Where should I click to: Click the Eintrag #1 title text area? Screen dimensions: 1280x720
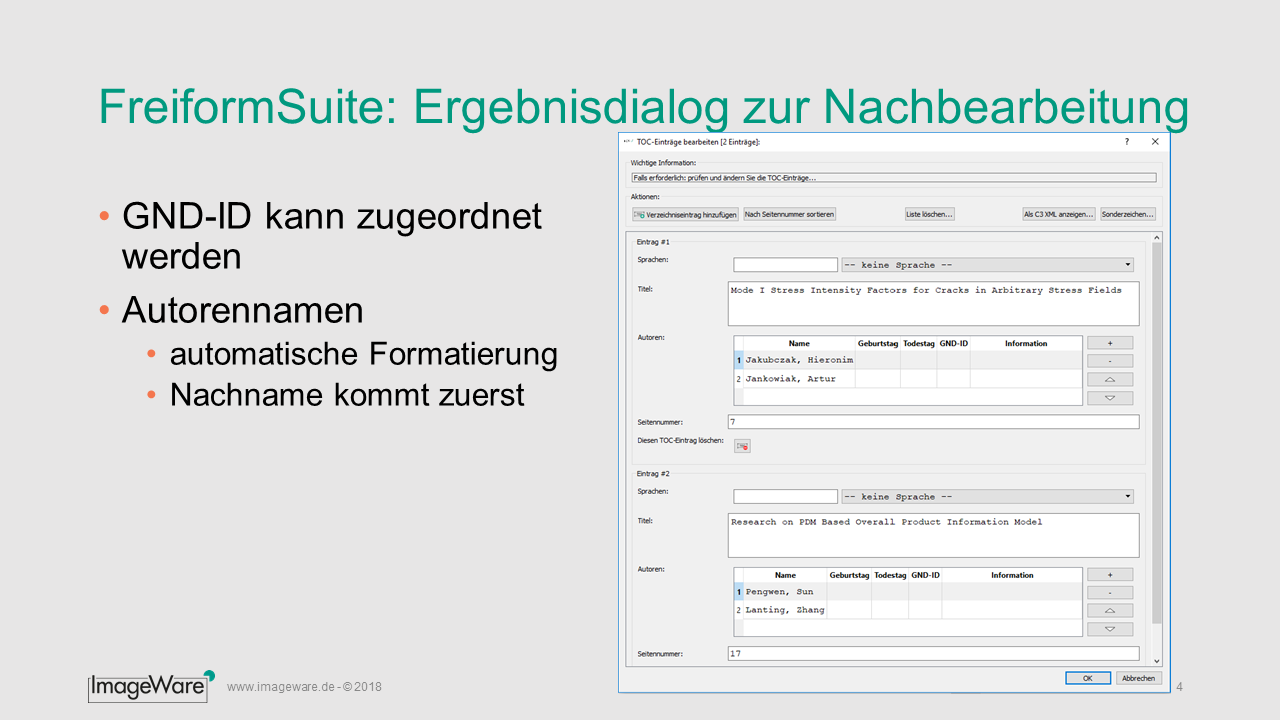point(933,303)
